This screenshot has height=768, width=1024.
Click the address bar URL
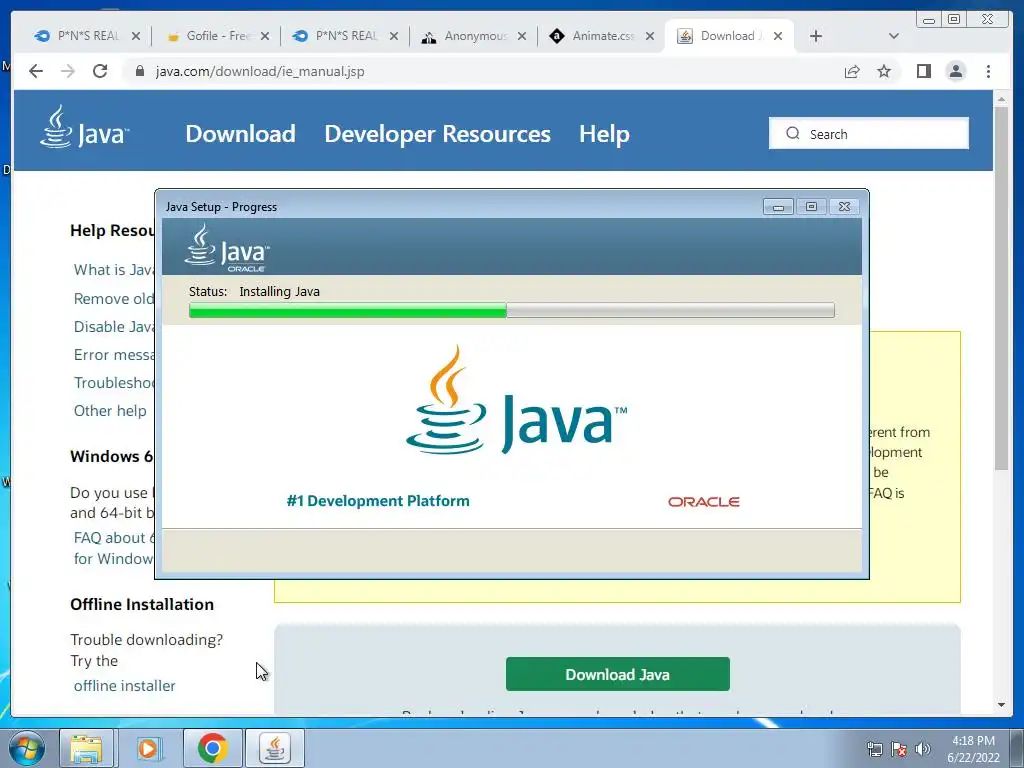(260, 71)
